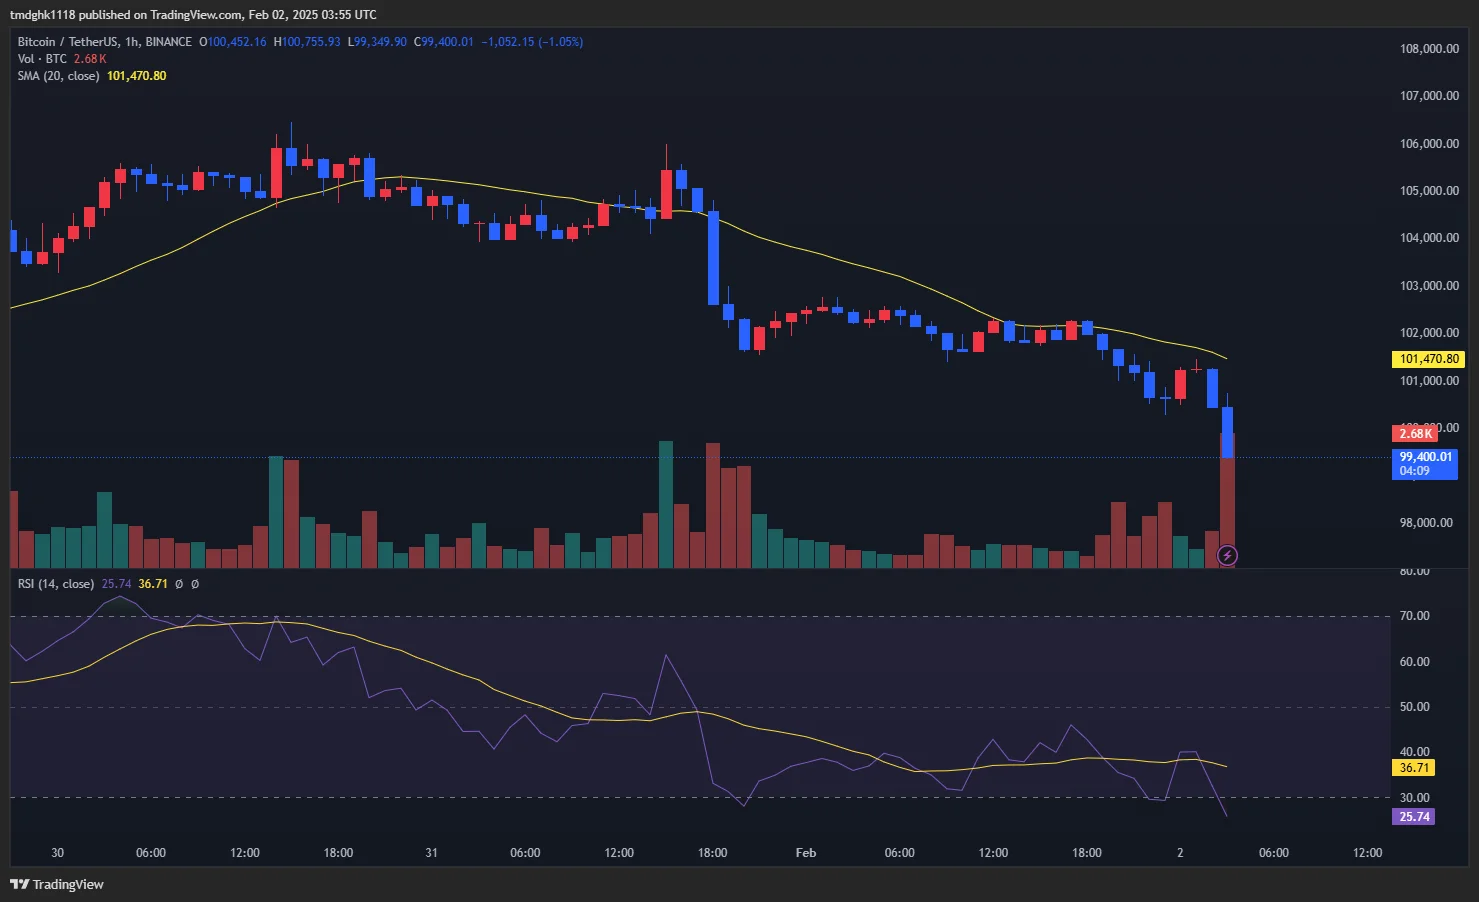Select the Vol · BTC indicator legend
The height and width of the screenshot is (902, 1479).
(42, 59)
